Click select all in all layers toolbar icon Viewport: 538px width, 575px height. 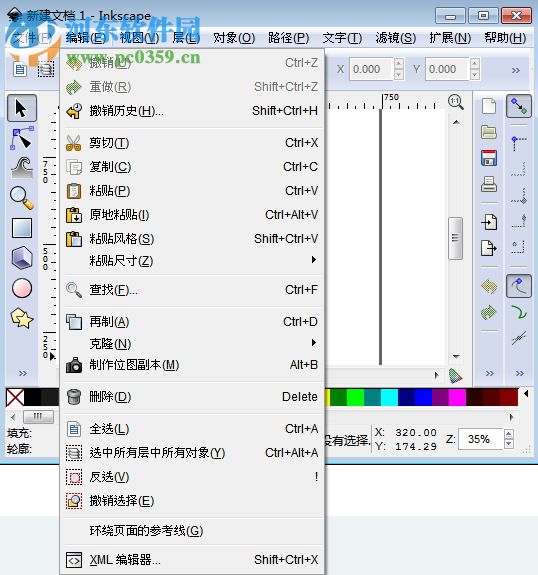click(46, 69)
